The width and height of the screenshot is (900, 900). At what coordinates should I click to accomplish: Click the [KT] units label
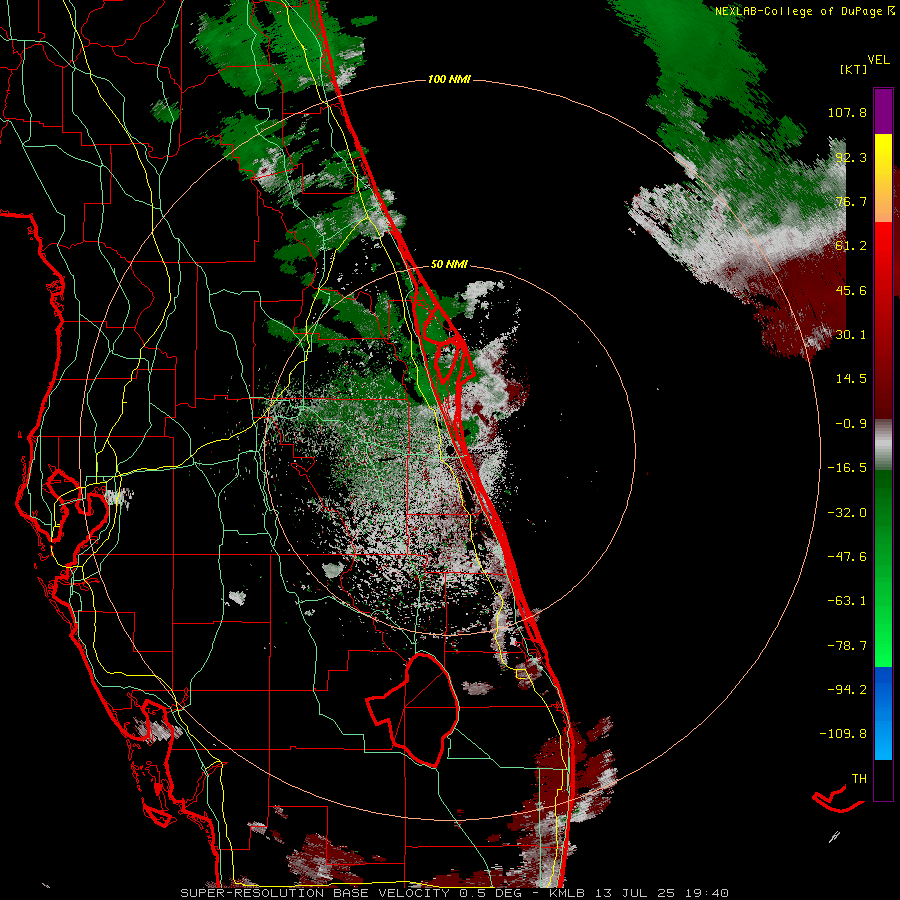pos(853,69)
